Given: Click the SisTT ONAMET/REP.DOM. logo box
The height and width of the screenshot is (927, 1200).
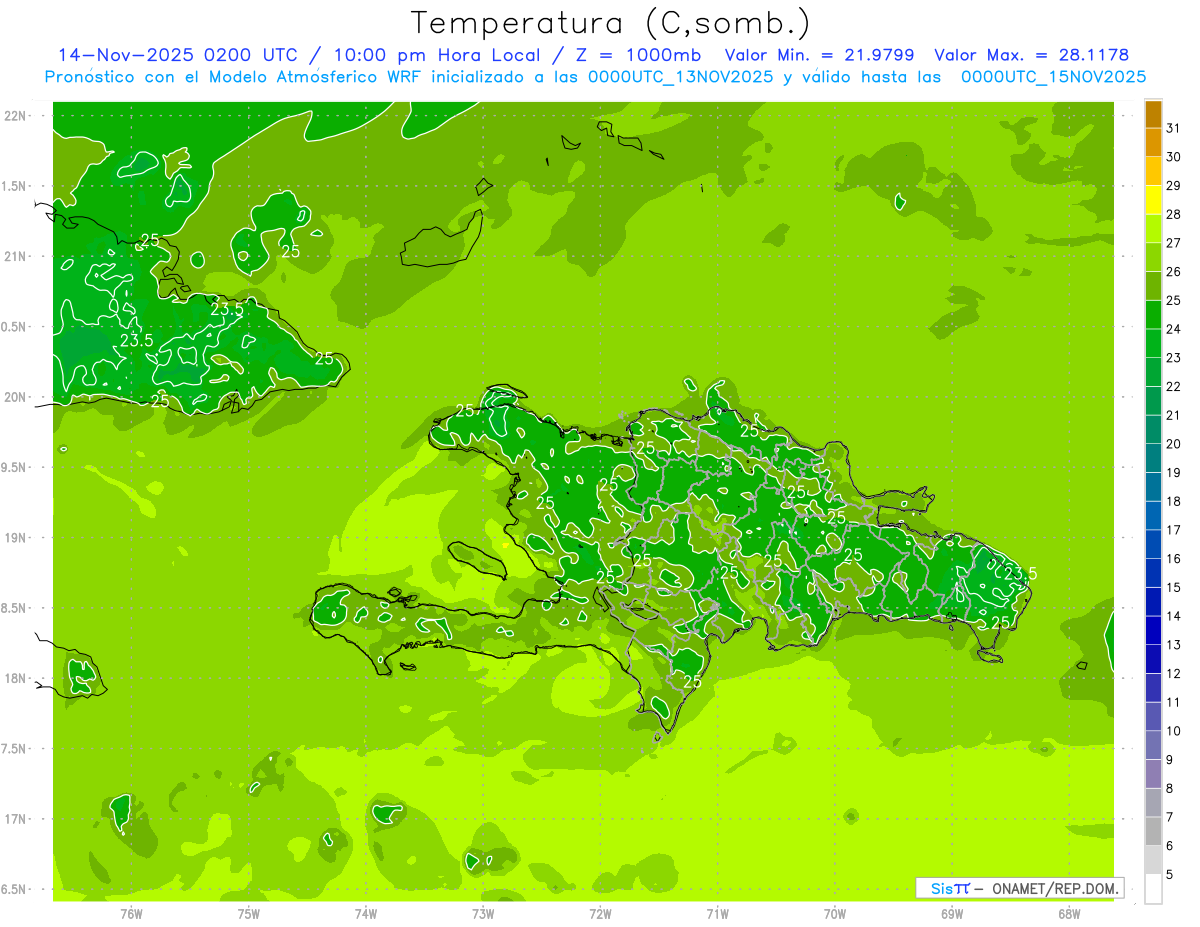Looking at the screenshot, I should [1018, 888].
